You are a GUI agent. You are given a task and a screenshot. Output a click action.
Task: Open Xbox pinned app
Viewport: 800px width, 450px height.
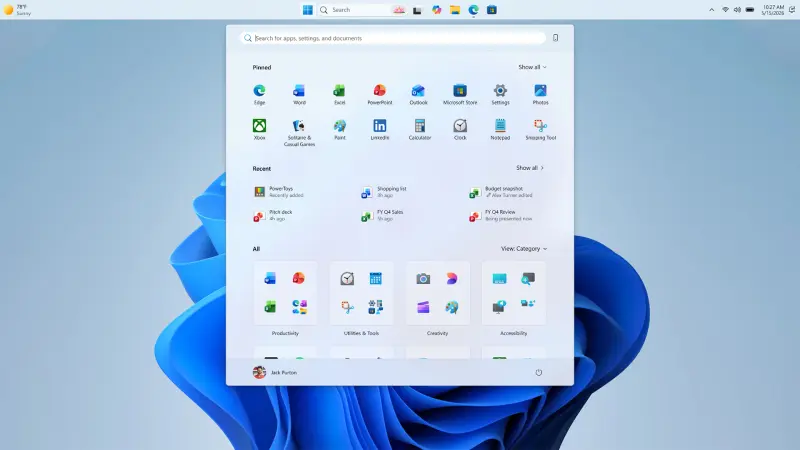point(259,129)
